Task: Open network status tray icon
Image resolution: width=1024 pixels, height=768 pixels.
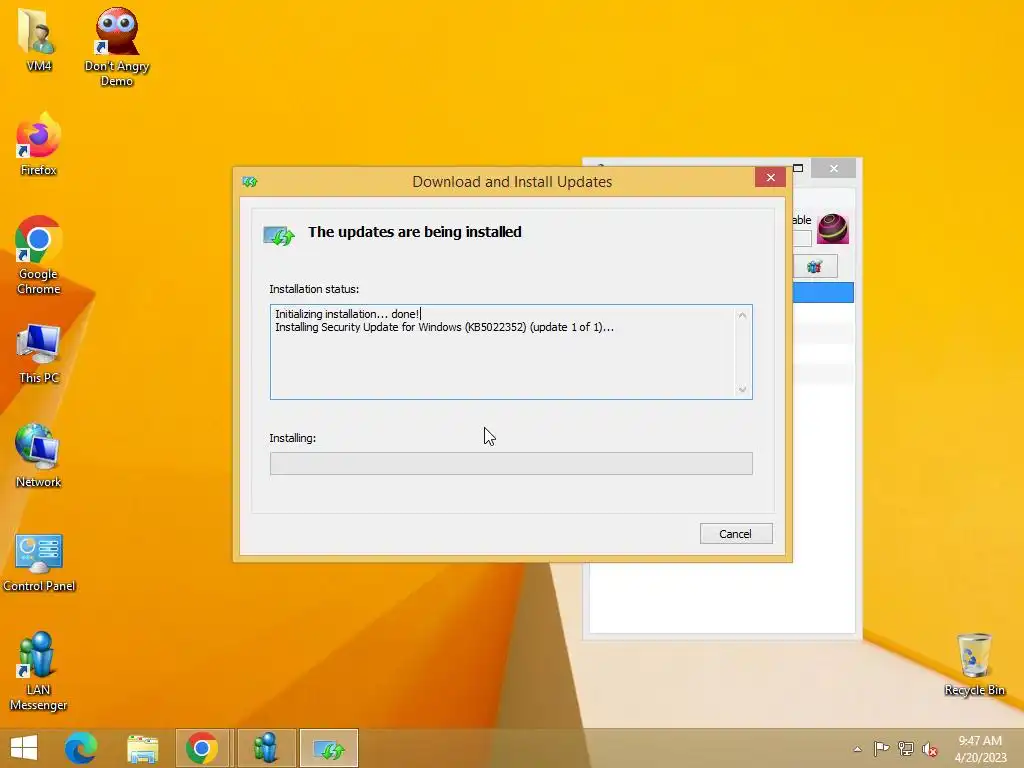Action: click(x=906, y=748)
